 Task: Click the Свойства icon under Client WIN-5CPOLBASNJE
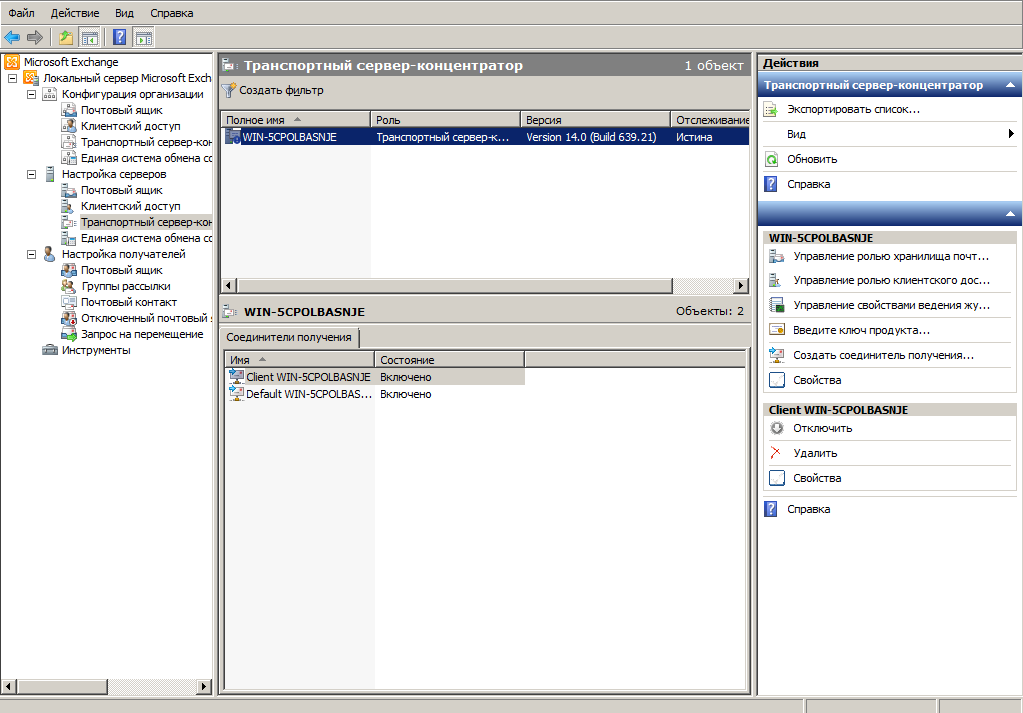pos(776,478)
